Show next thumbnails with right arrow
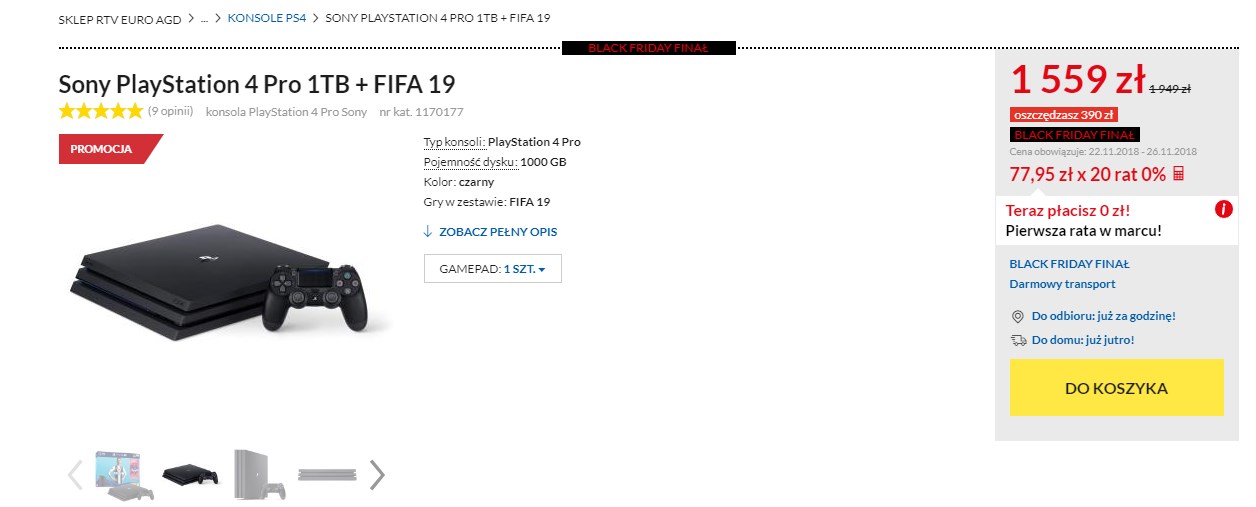1256x507 pixels. (376, 474)
